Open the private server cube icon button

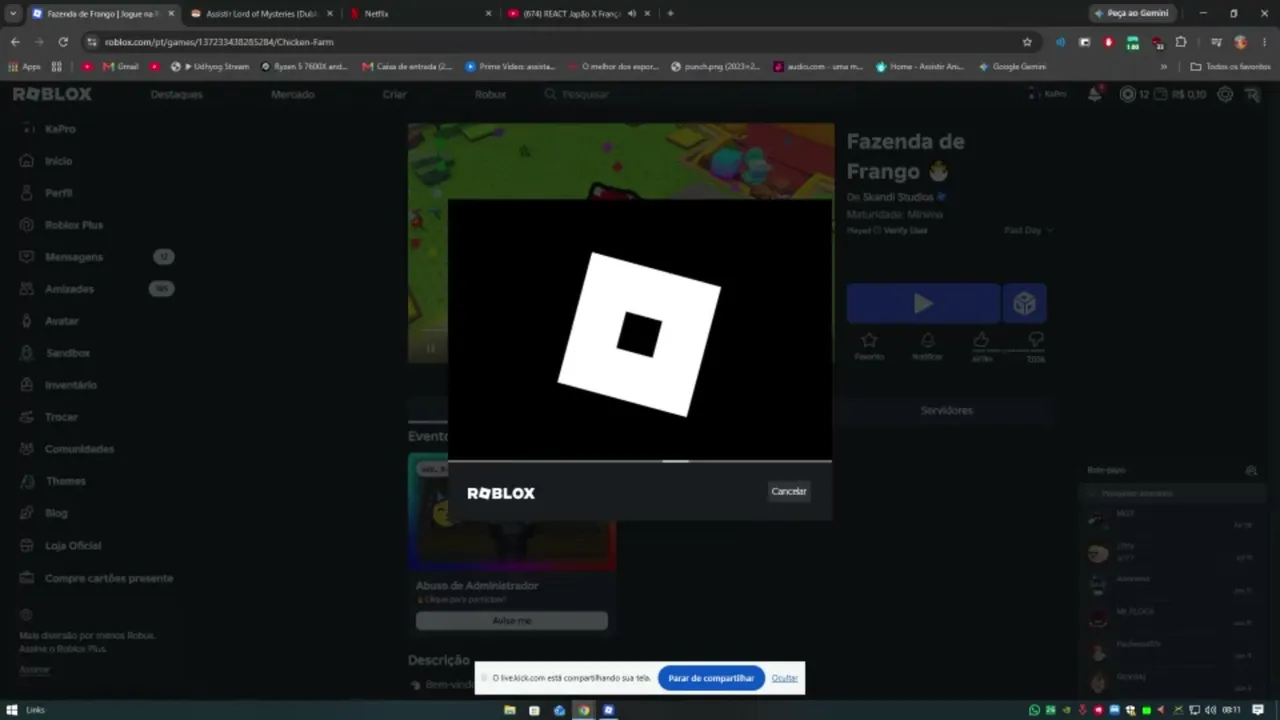pyautogui.click(x=1024, y=303)
